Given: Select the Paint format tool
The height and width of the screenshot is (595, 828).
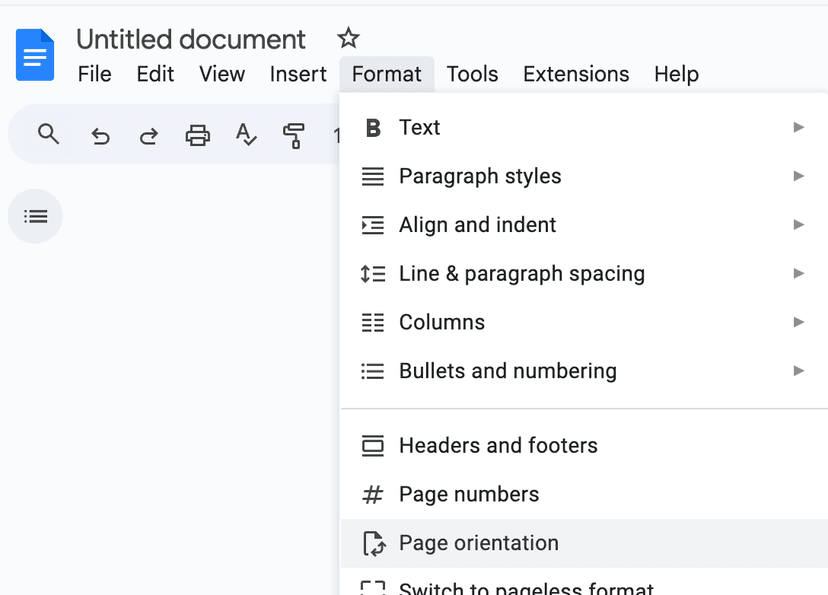Looking at the screenshot, I should coord(295,135).
